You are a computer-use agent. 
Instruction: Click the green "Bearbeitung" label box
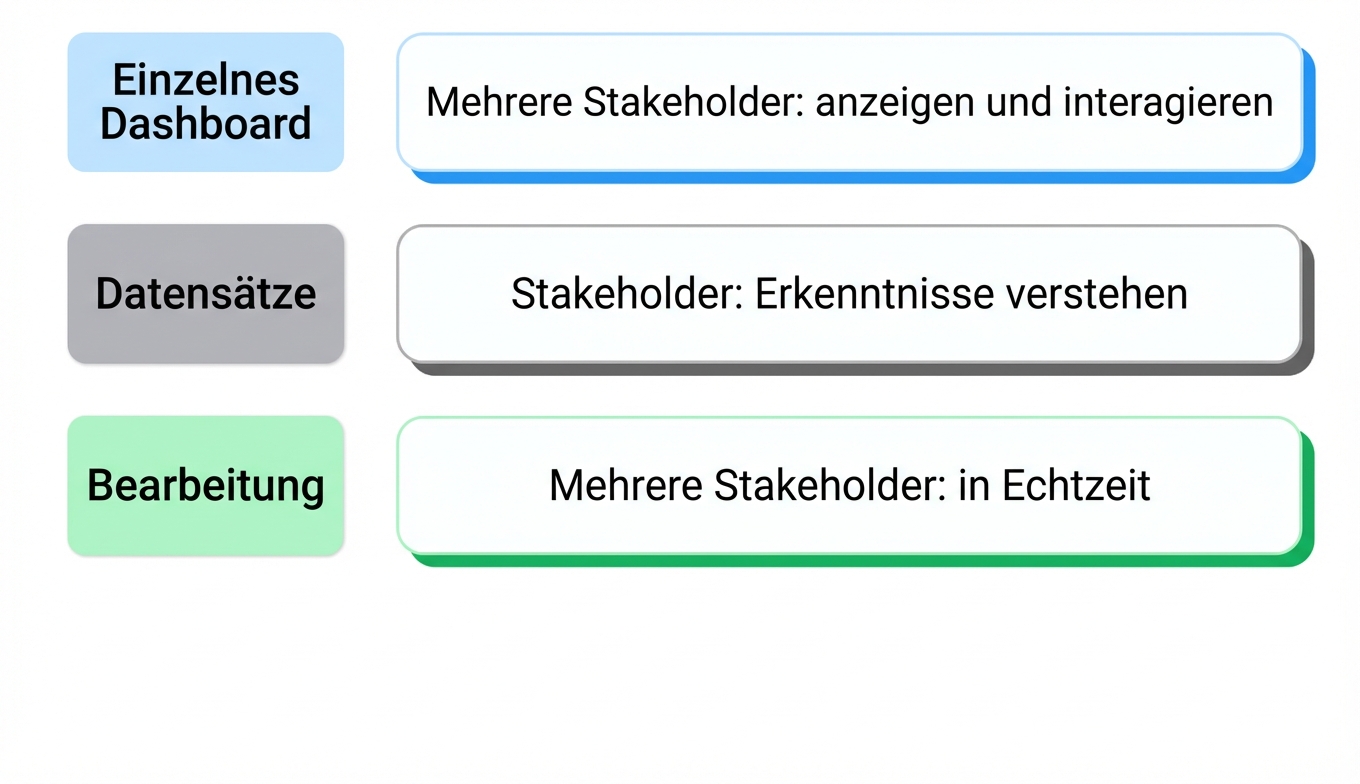(205, 485)
